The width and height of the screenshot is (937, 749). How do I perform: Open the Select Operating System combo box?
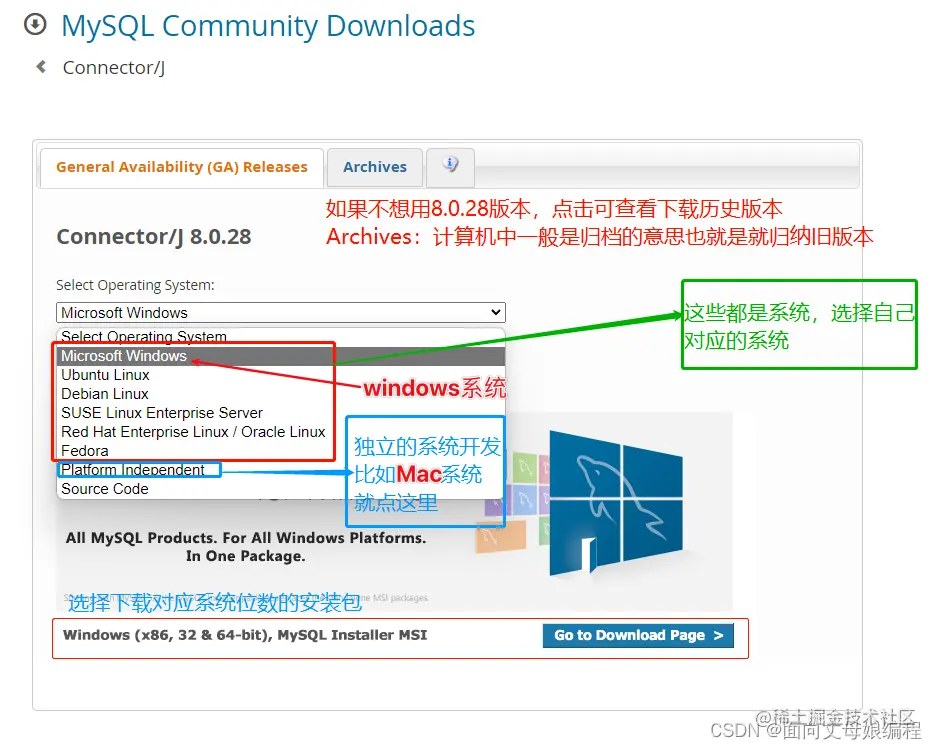click(x=281, y=313)
